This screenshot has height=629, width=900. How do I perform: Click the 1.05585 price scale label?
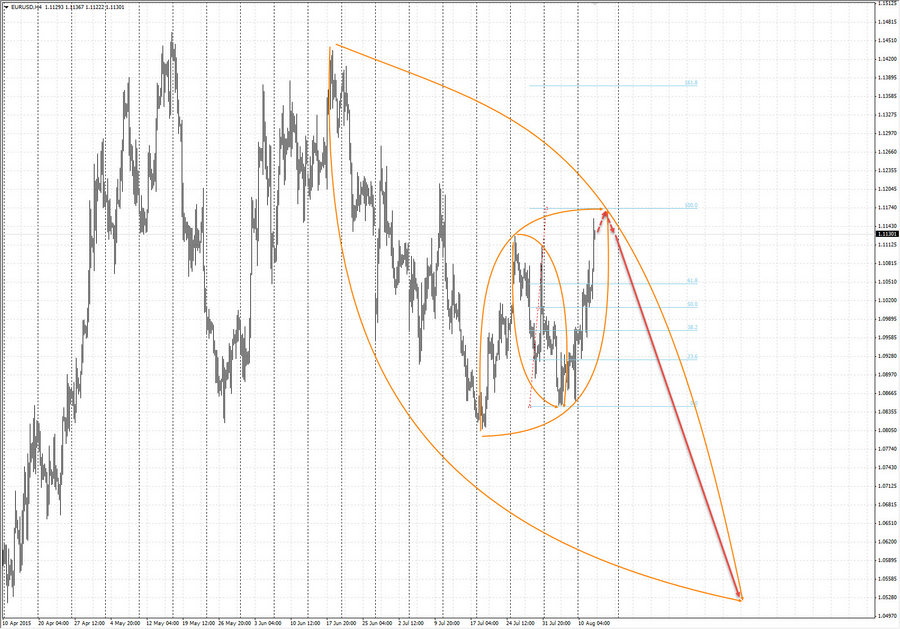(887, 578)
